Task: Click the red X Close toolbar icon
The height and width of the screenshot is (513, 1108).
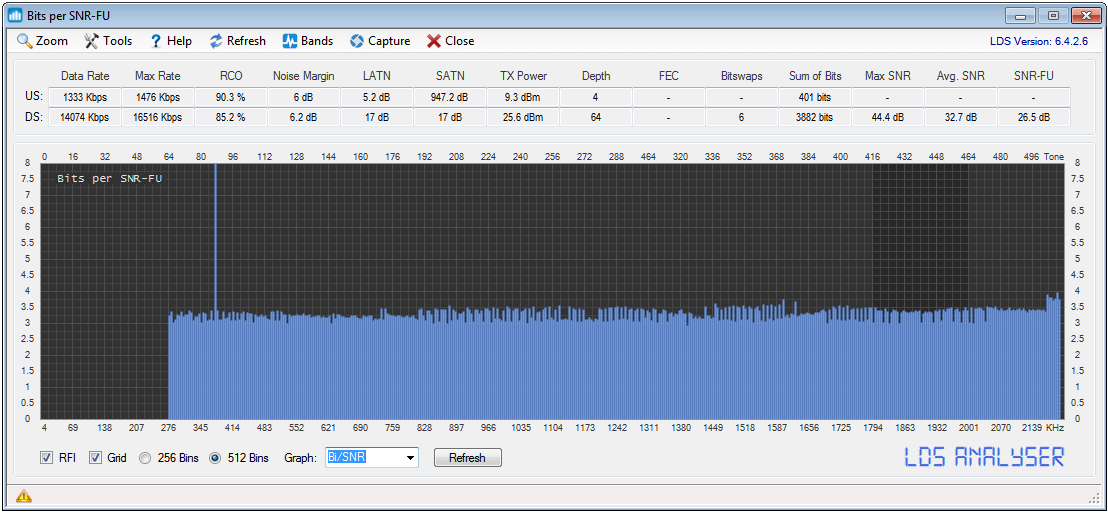Action: point(434,41)
